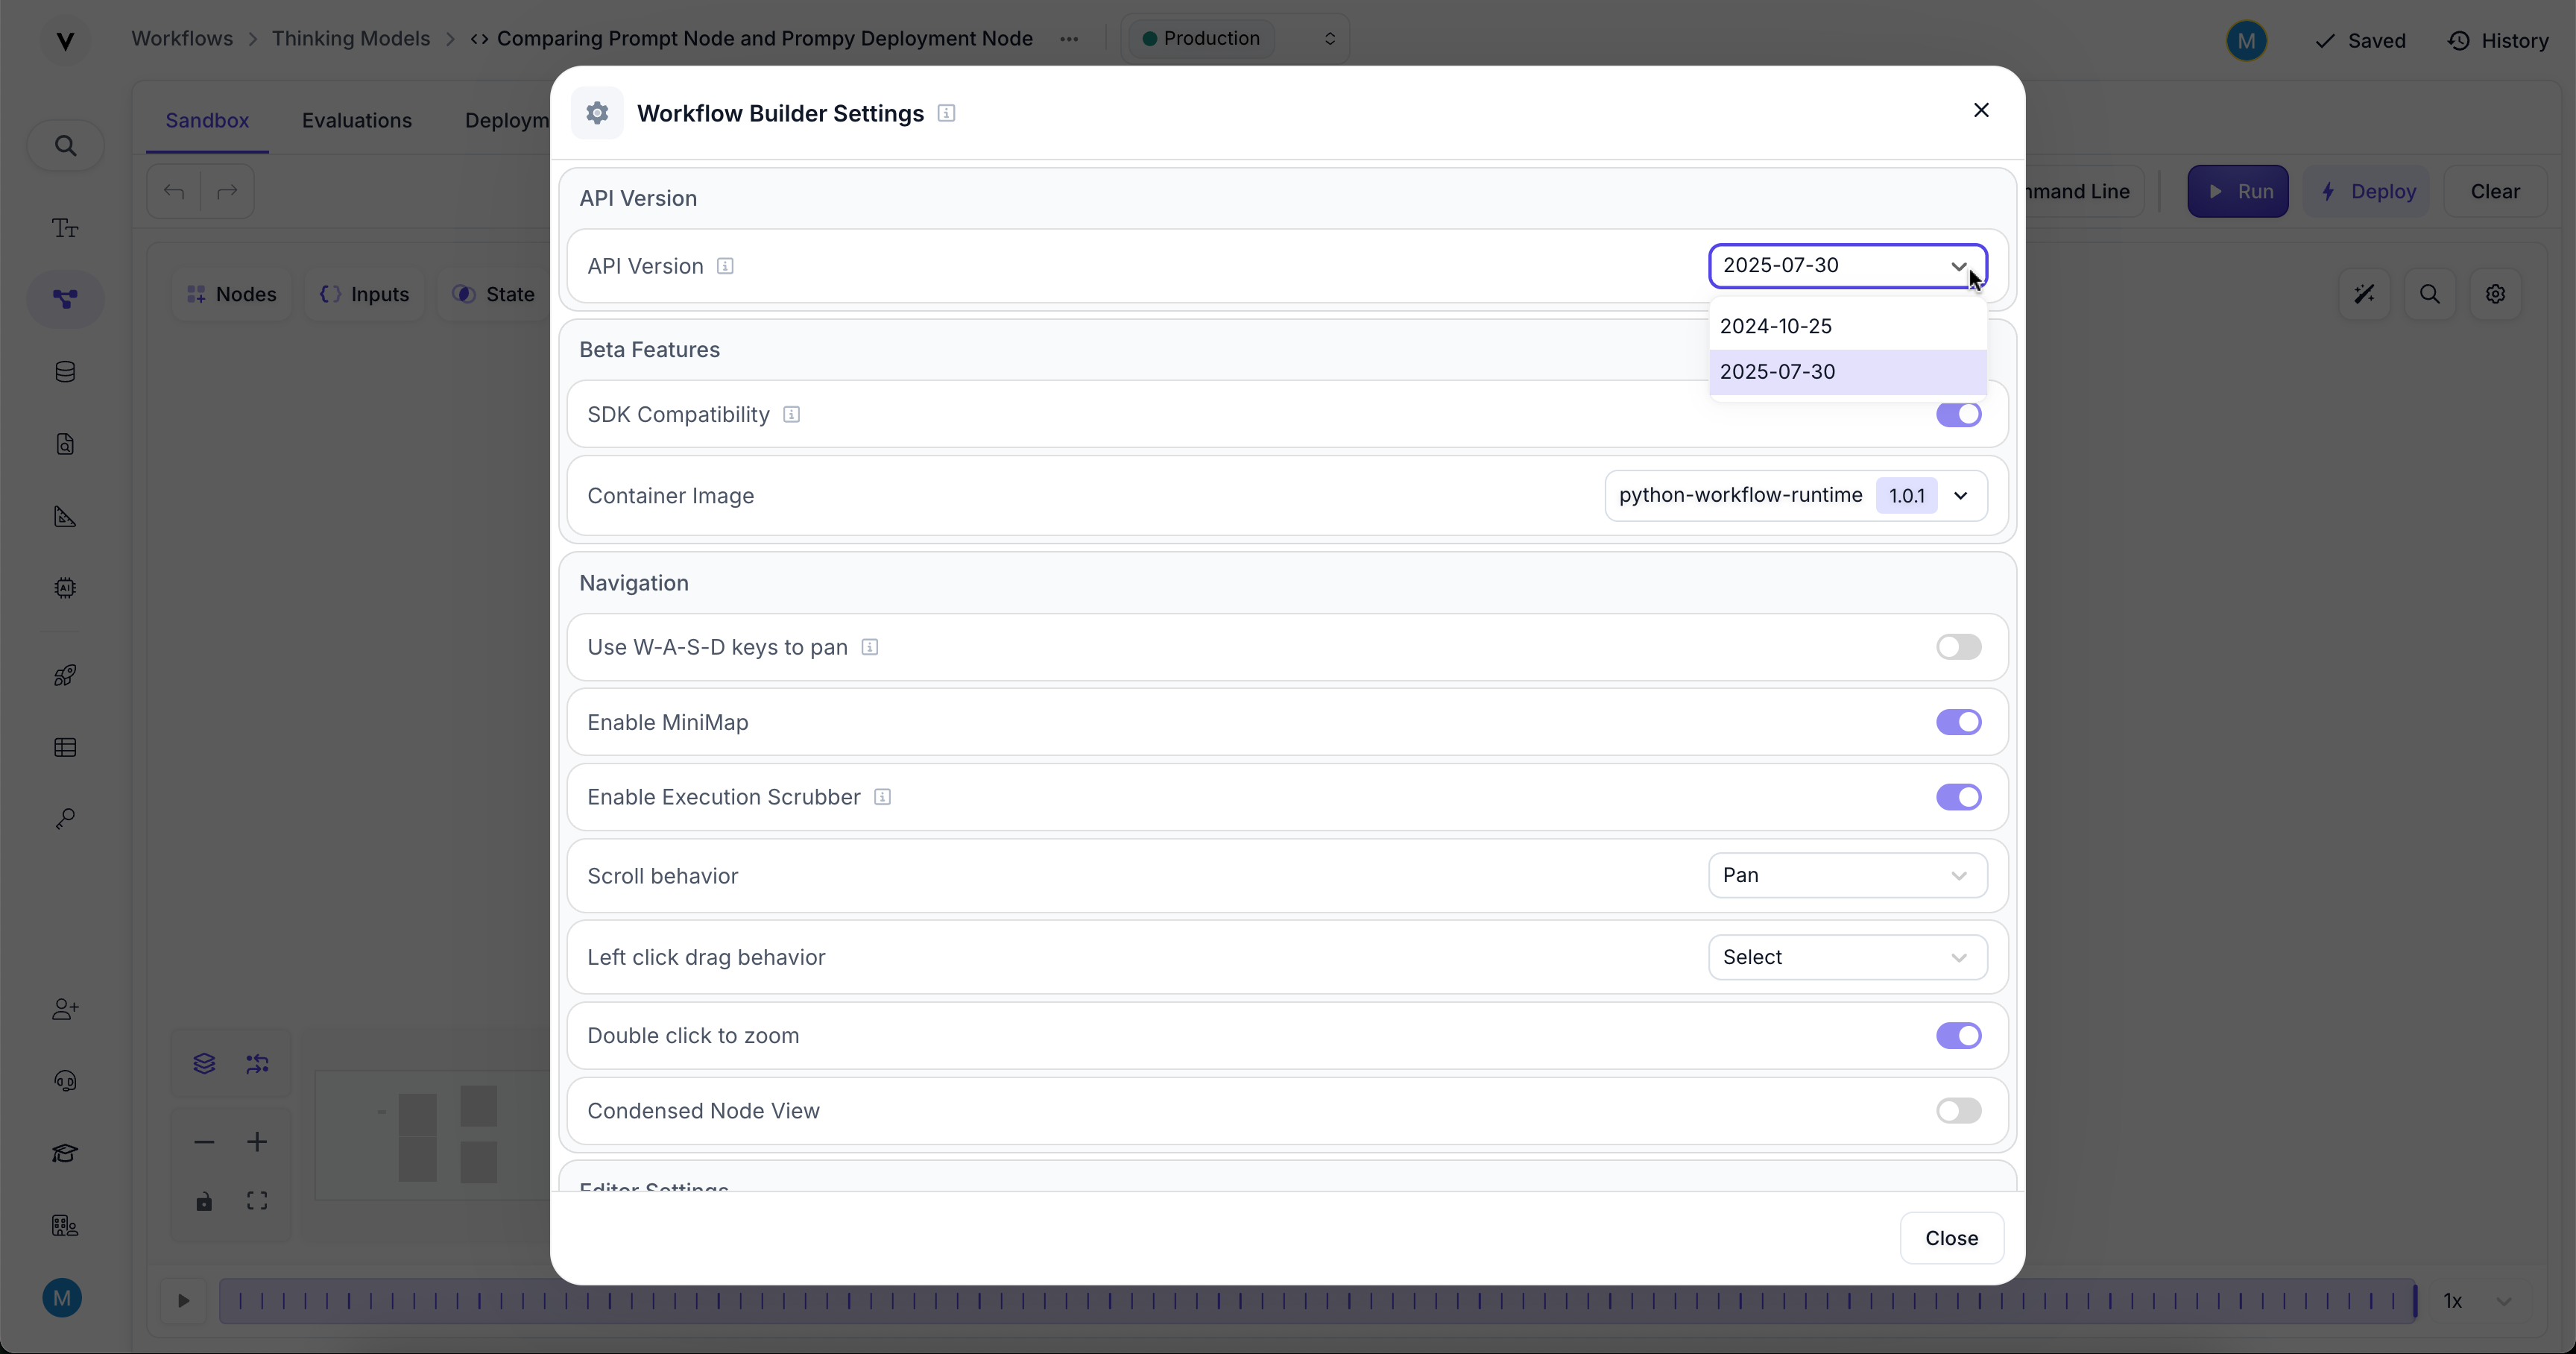Click info icon next to SDK Compatibility
The image size is (2576, 1354).
point(791,415)
